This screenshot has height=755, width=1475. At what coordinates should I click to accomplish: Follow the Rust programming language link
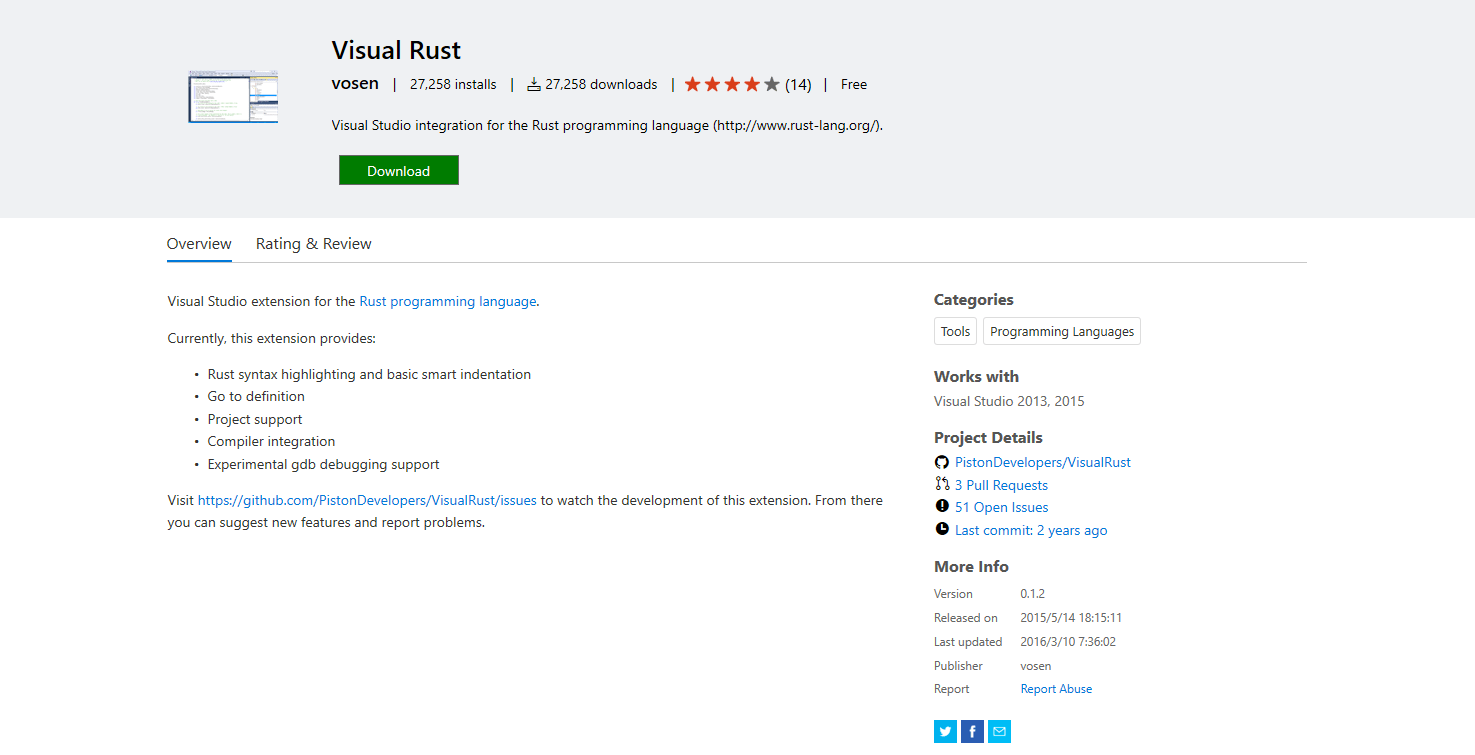[x=448, y=301]
